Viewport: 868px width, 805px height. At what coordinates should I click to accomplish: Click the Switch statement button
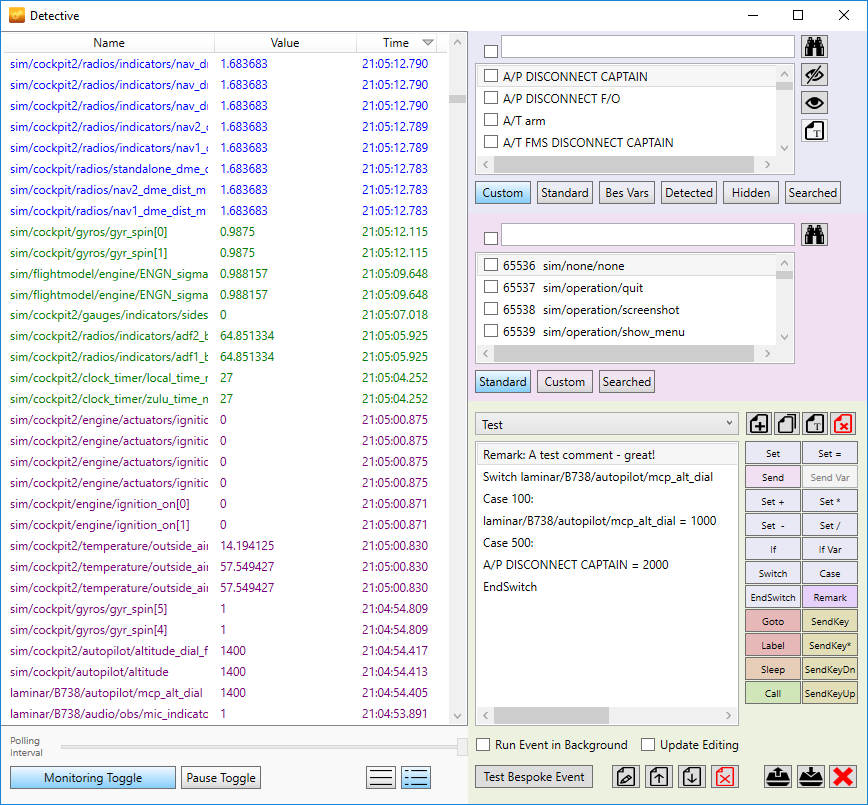pos(773,574)
